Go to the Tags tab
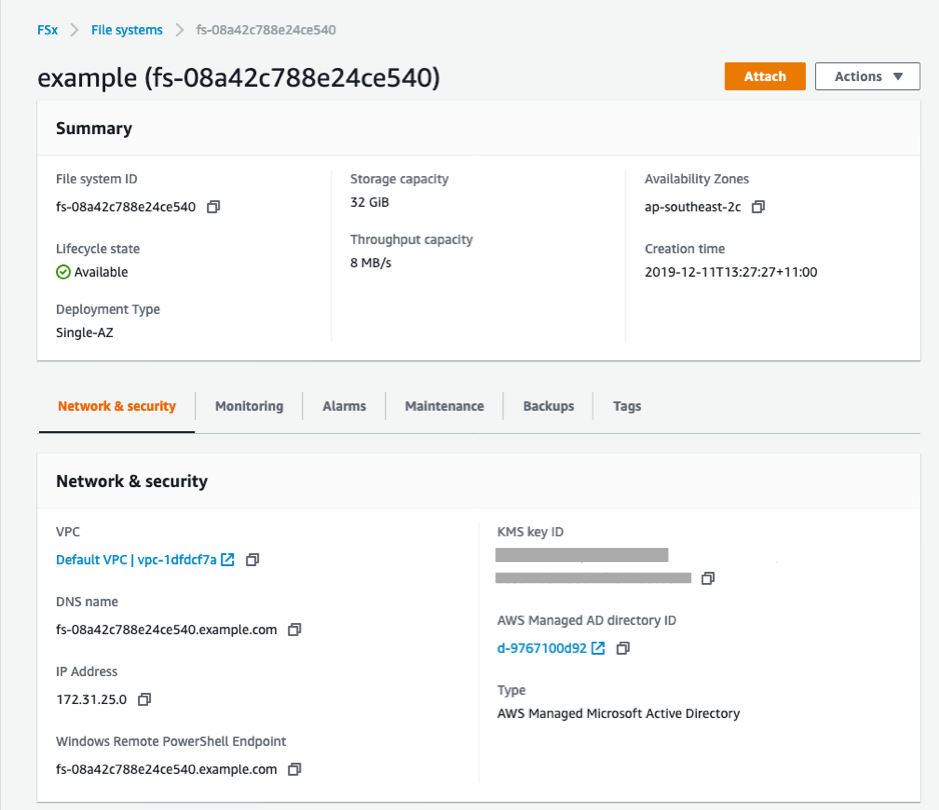The width and height of the screenshot is (939, 810). (627, 406)
